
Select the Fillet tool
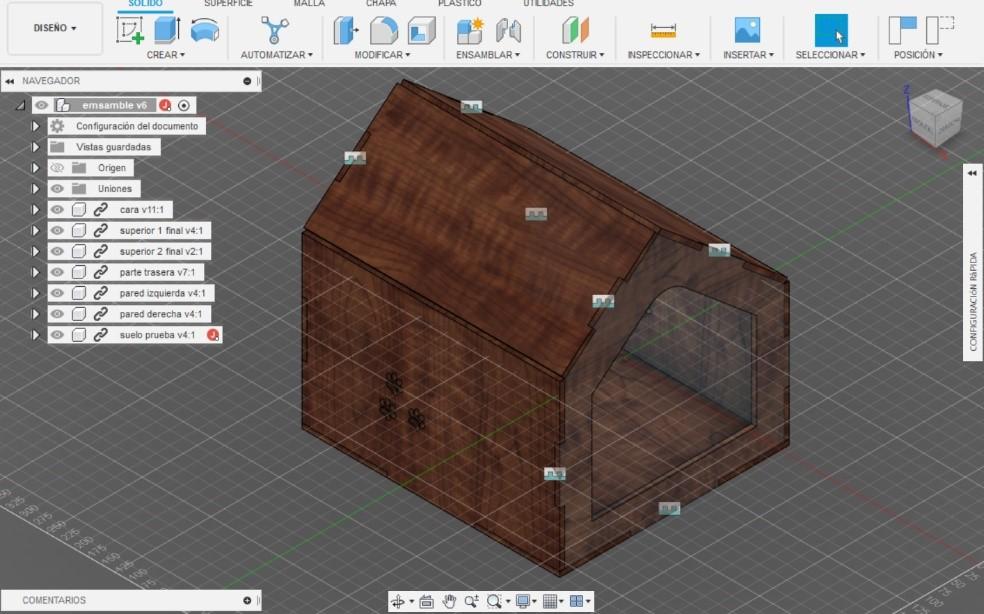coord(383,30)
